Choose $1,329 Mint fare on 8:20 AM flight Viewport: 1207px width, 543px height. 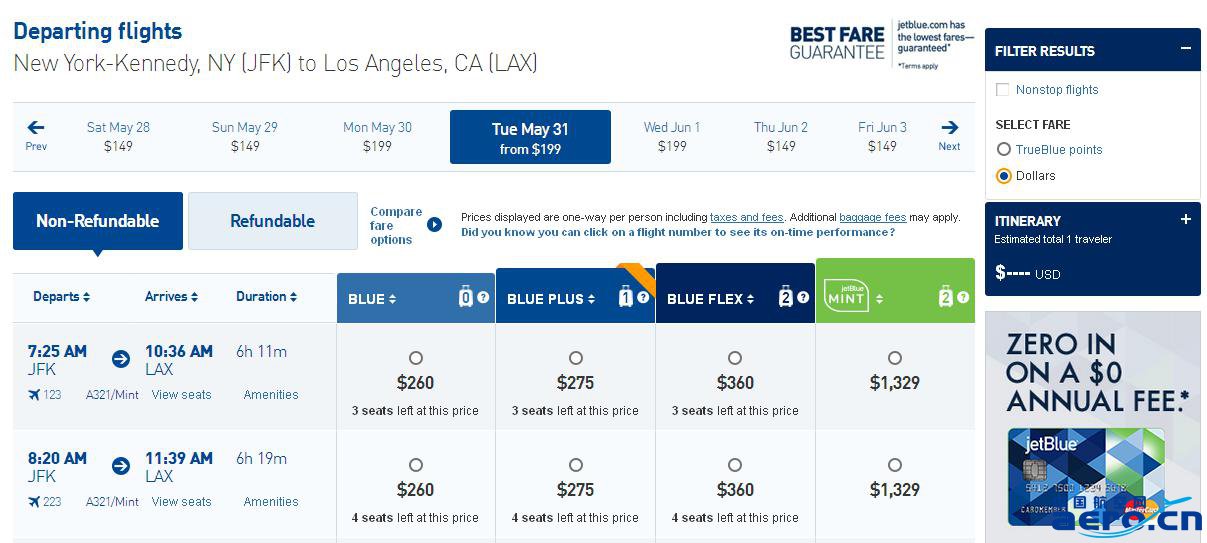895,465
